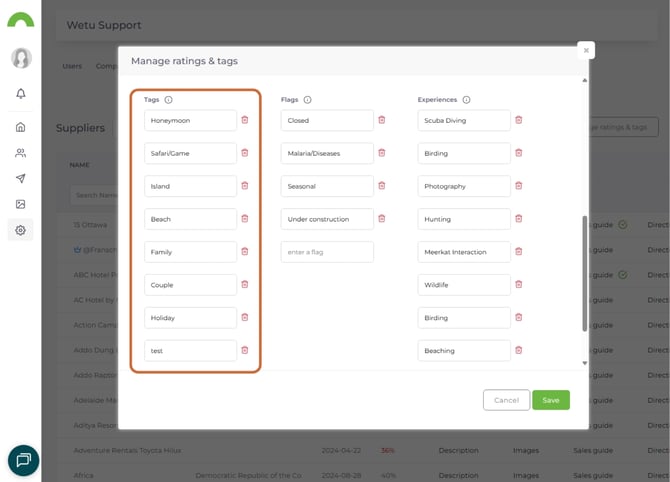
Task: Delete the Holiday tag
Action: 245,317
